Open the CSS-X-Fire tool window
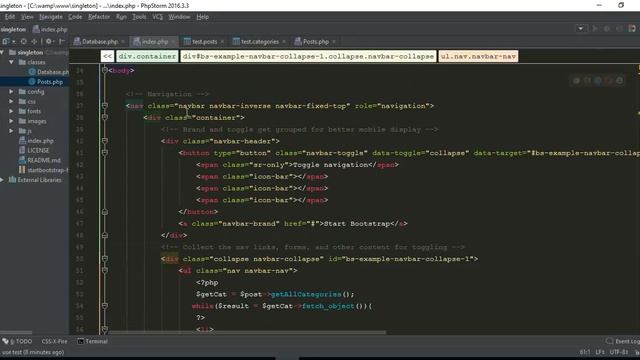This screenshot has width=640, height=360. tap(54, 341)
